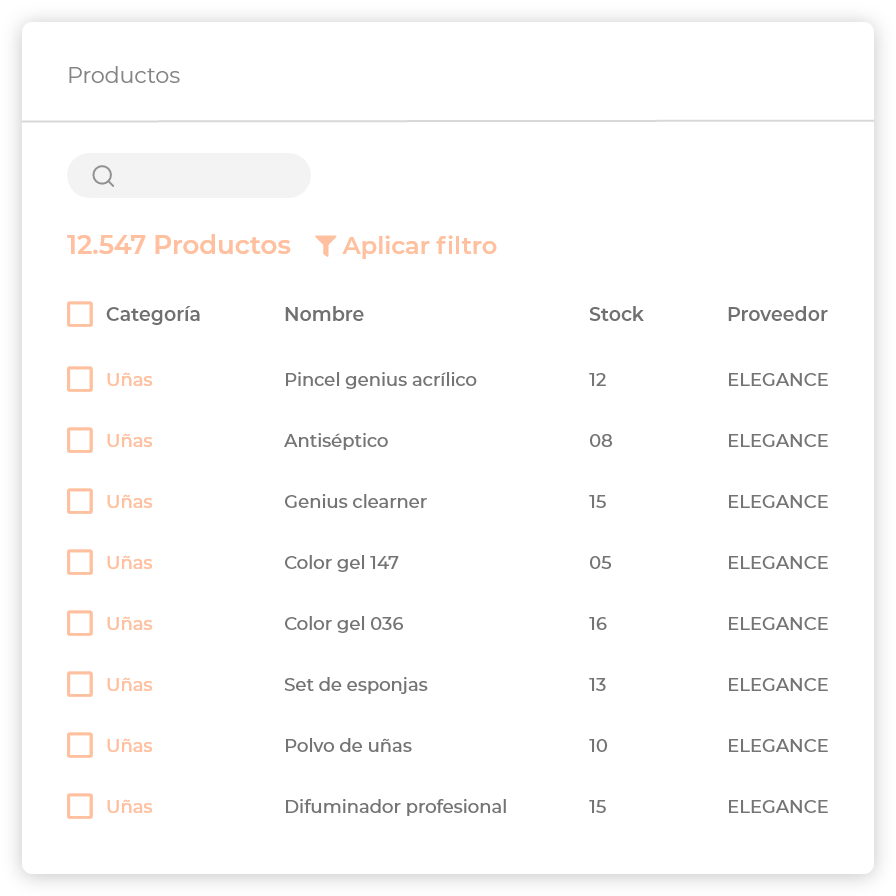Click the ELEGANCE proveedor entry for Polvo de uñas
Viewport: 896px width, 896px height.
point(778,745)
